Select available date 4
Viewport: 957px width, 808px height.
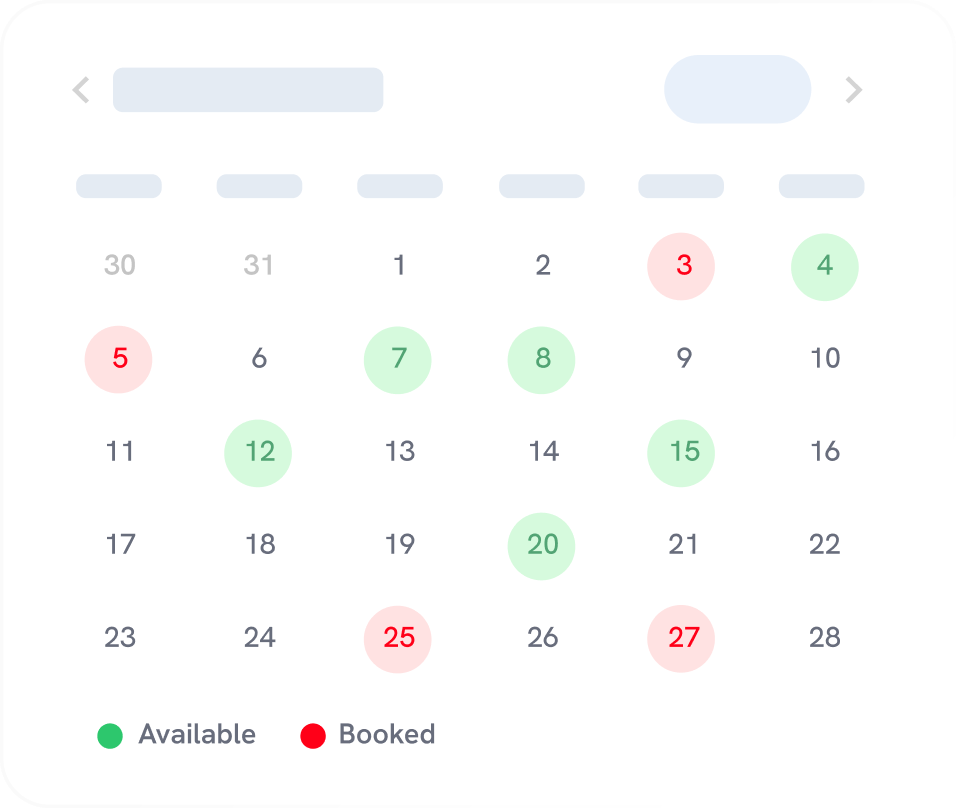coord(824,266)
